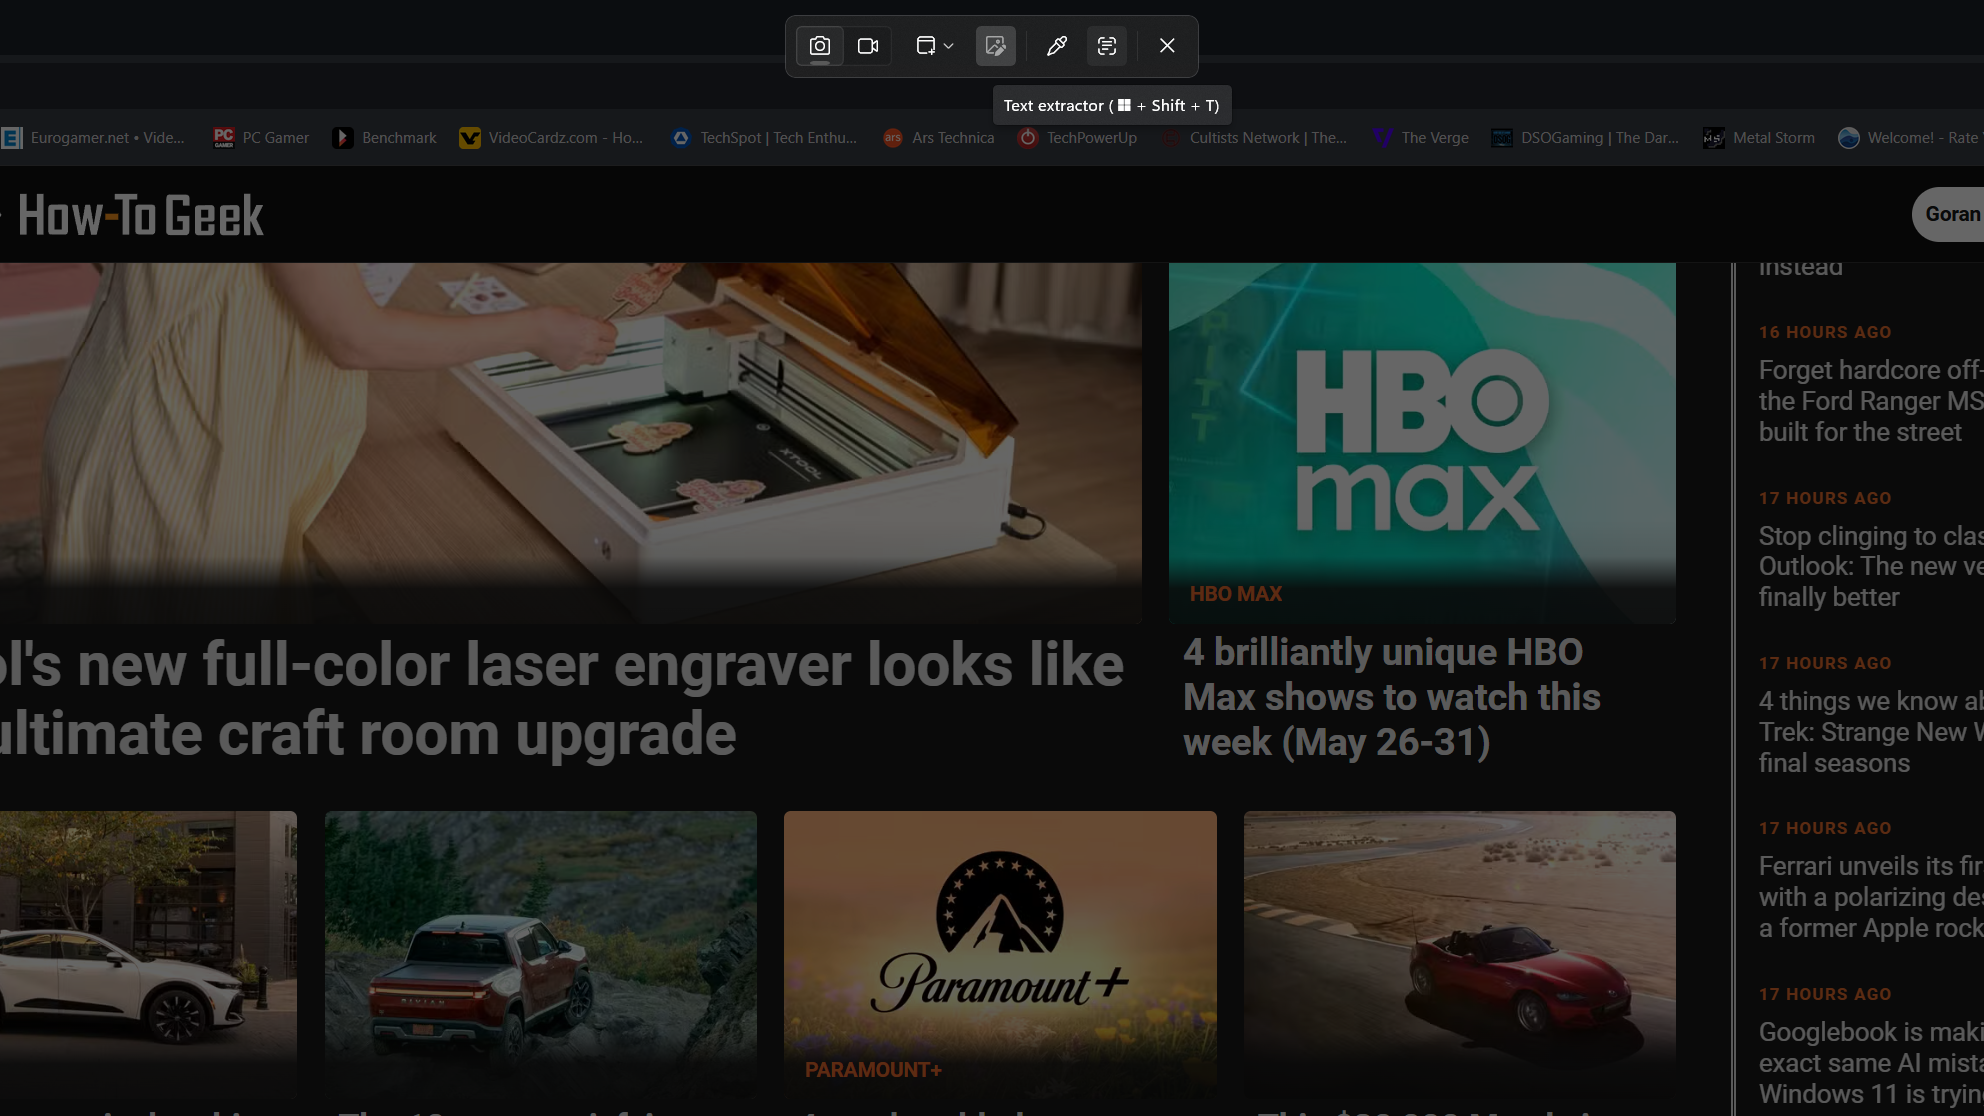1984x1116 pixels.
Task: Open the full-color laser engraver headline
Action: coord(562,699)
